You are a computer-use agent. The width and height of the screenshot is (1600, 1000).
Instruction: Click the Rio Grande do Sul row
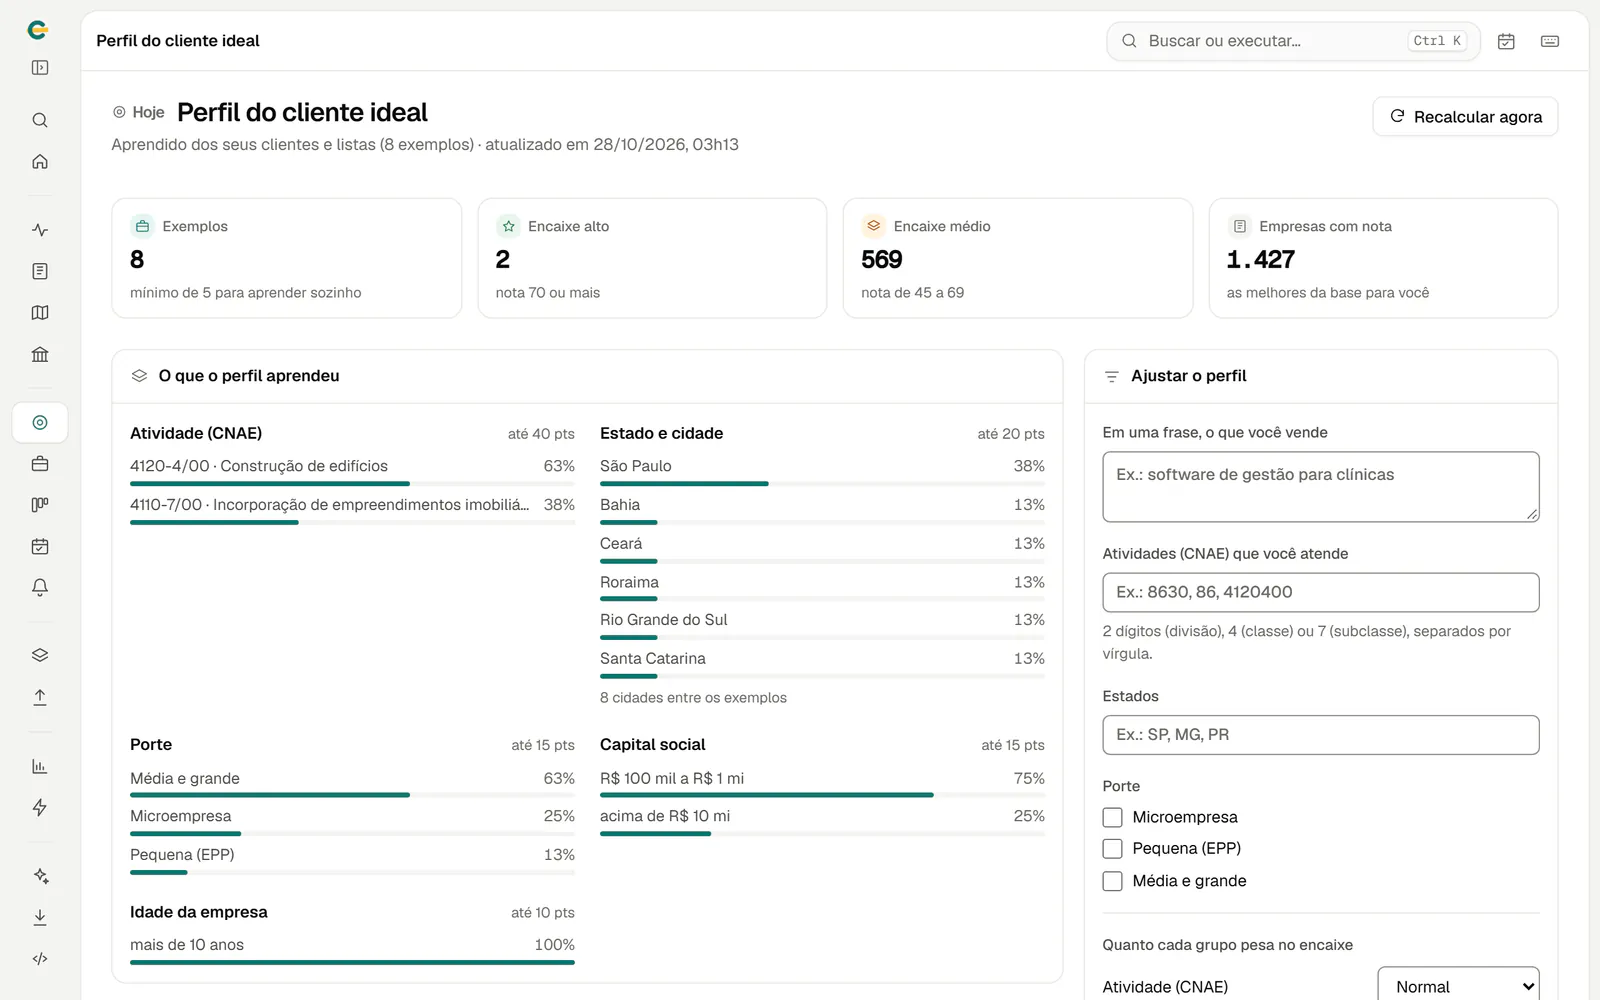click(x=822, y=624)
